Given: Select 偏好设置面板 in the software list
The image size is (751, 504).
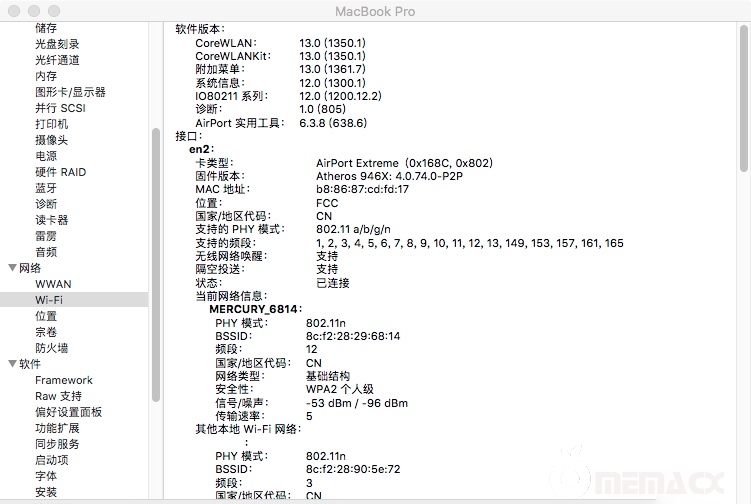Looking at the screenshot, I should (68, 412).
